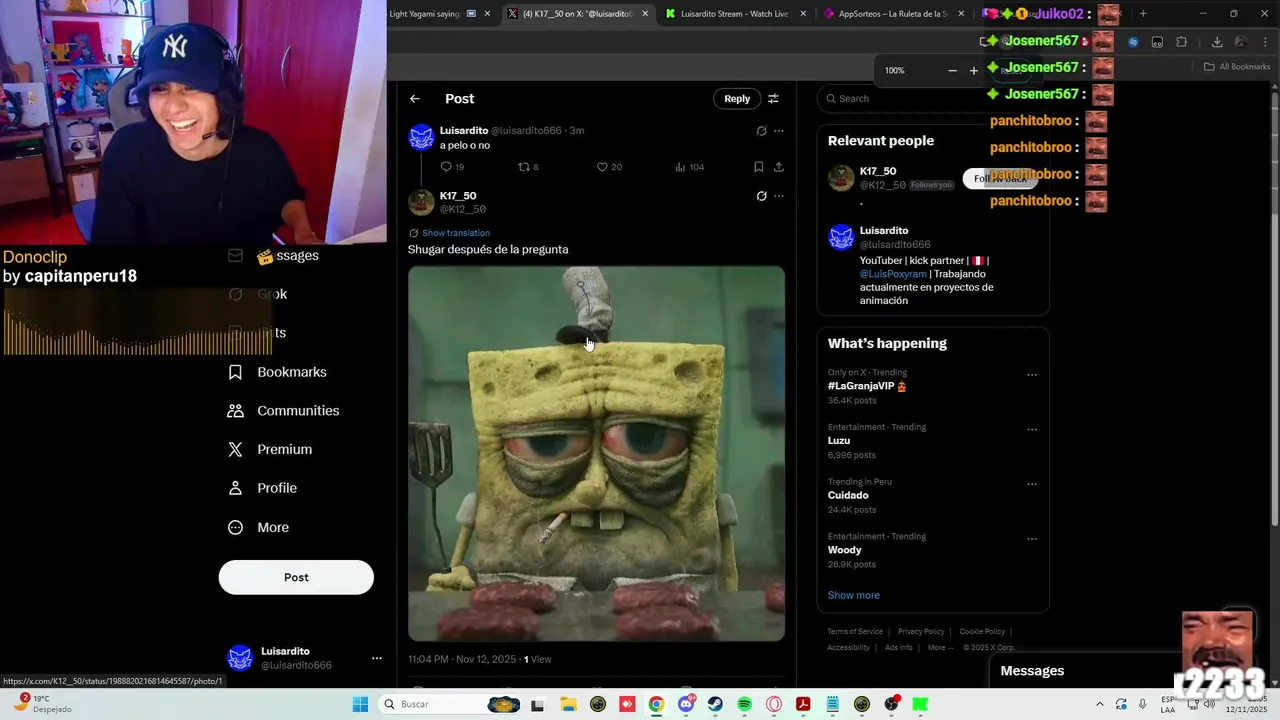Open Chrome downloads icon

pyautogui.click(x=1217, y=42)
